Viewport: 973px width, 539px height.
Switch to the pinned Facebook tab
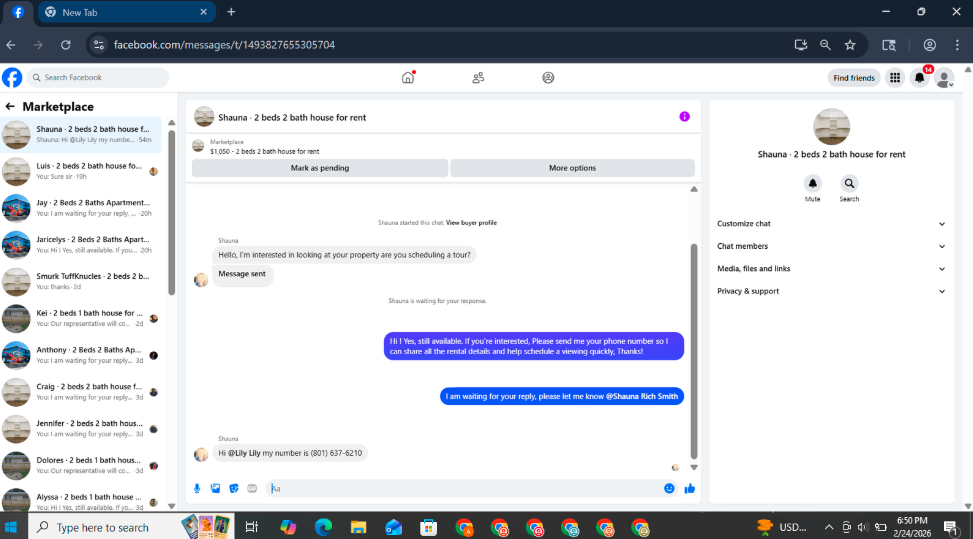pyautogui.click(x=18, y=12)
